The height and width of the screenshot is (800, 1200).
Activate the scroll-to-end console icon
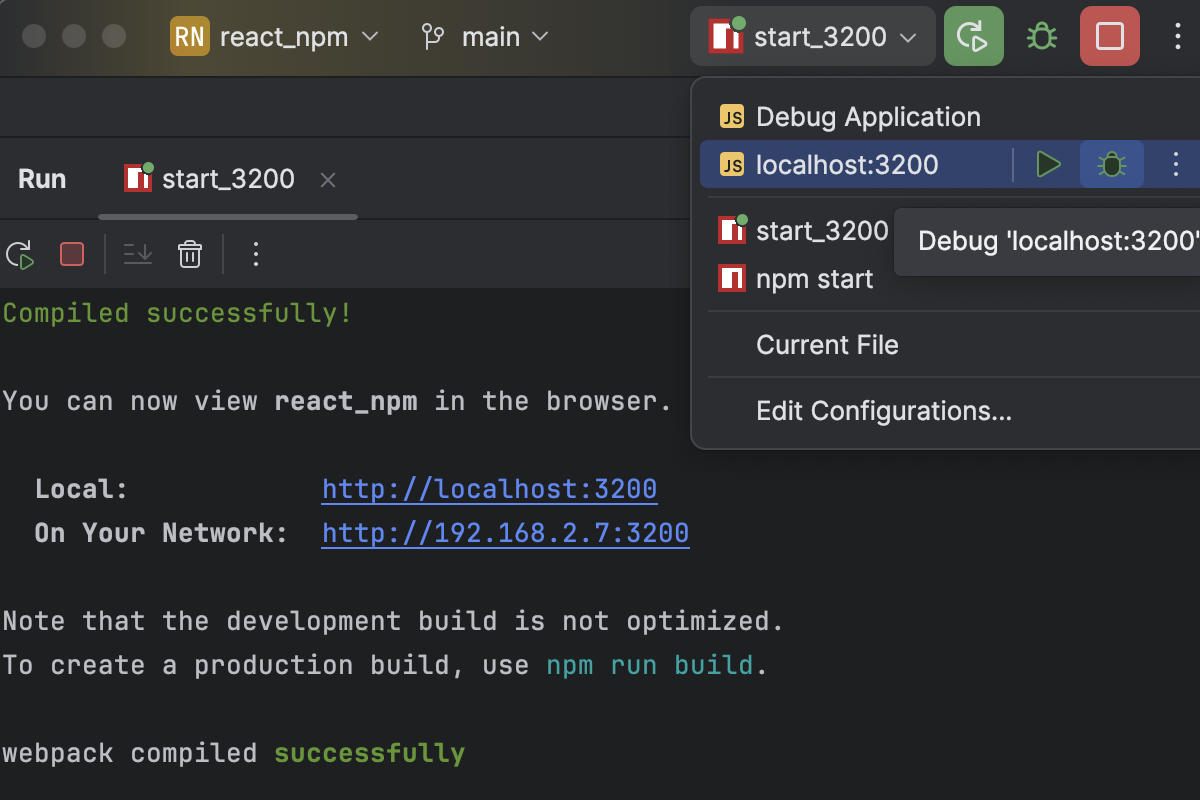point(137,253)
